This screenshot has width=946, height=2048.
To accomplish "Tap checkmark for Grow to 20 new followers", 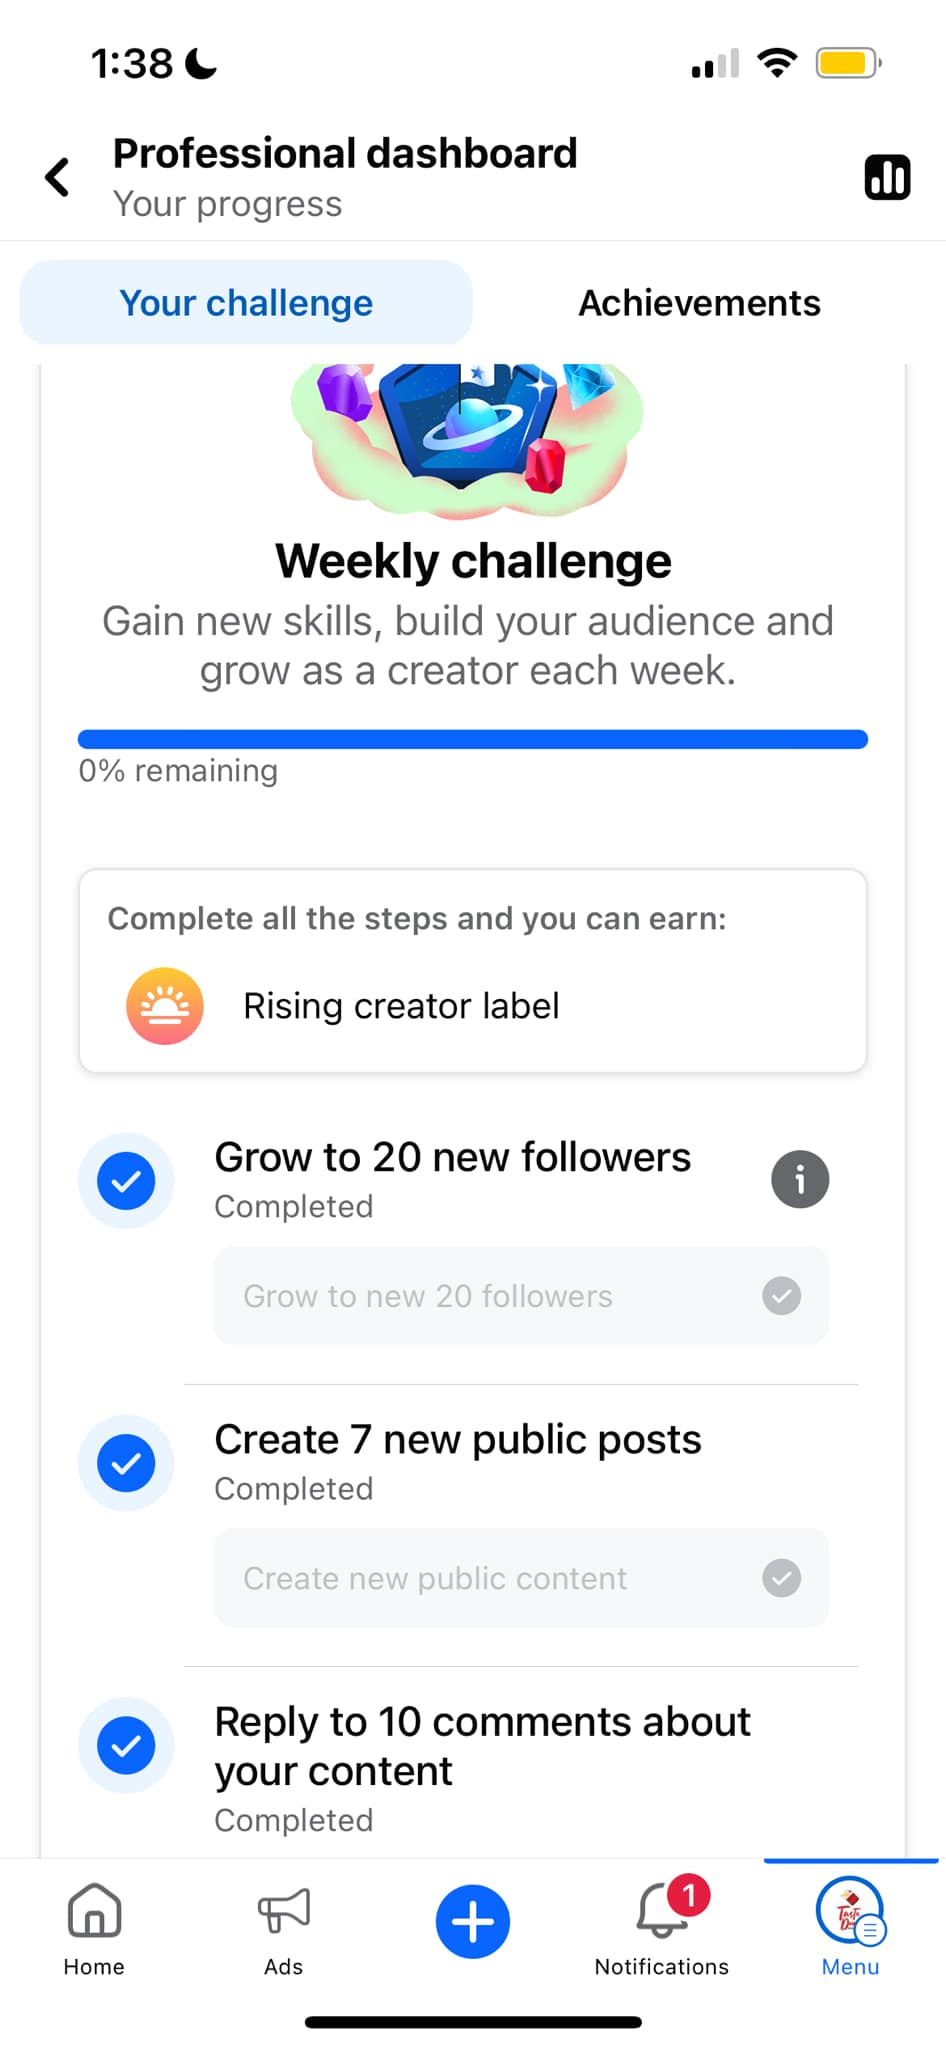I will click(x=126, y=1181).
